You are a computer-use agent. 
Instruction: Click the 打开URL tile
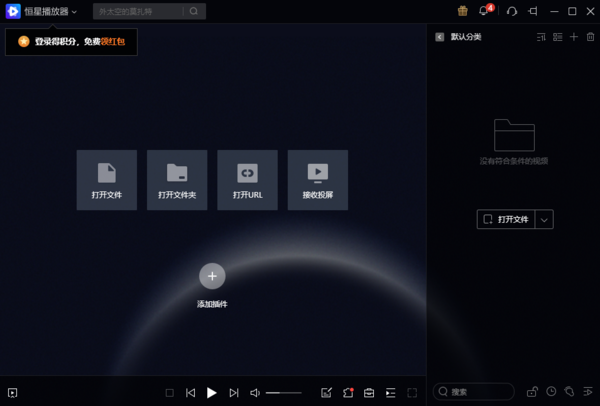(x=248, y=180)
